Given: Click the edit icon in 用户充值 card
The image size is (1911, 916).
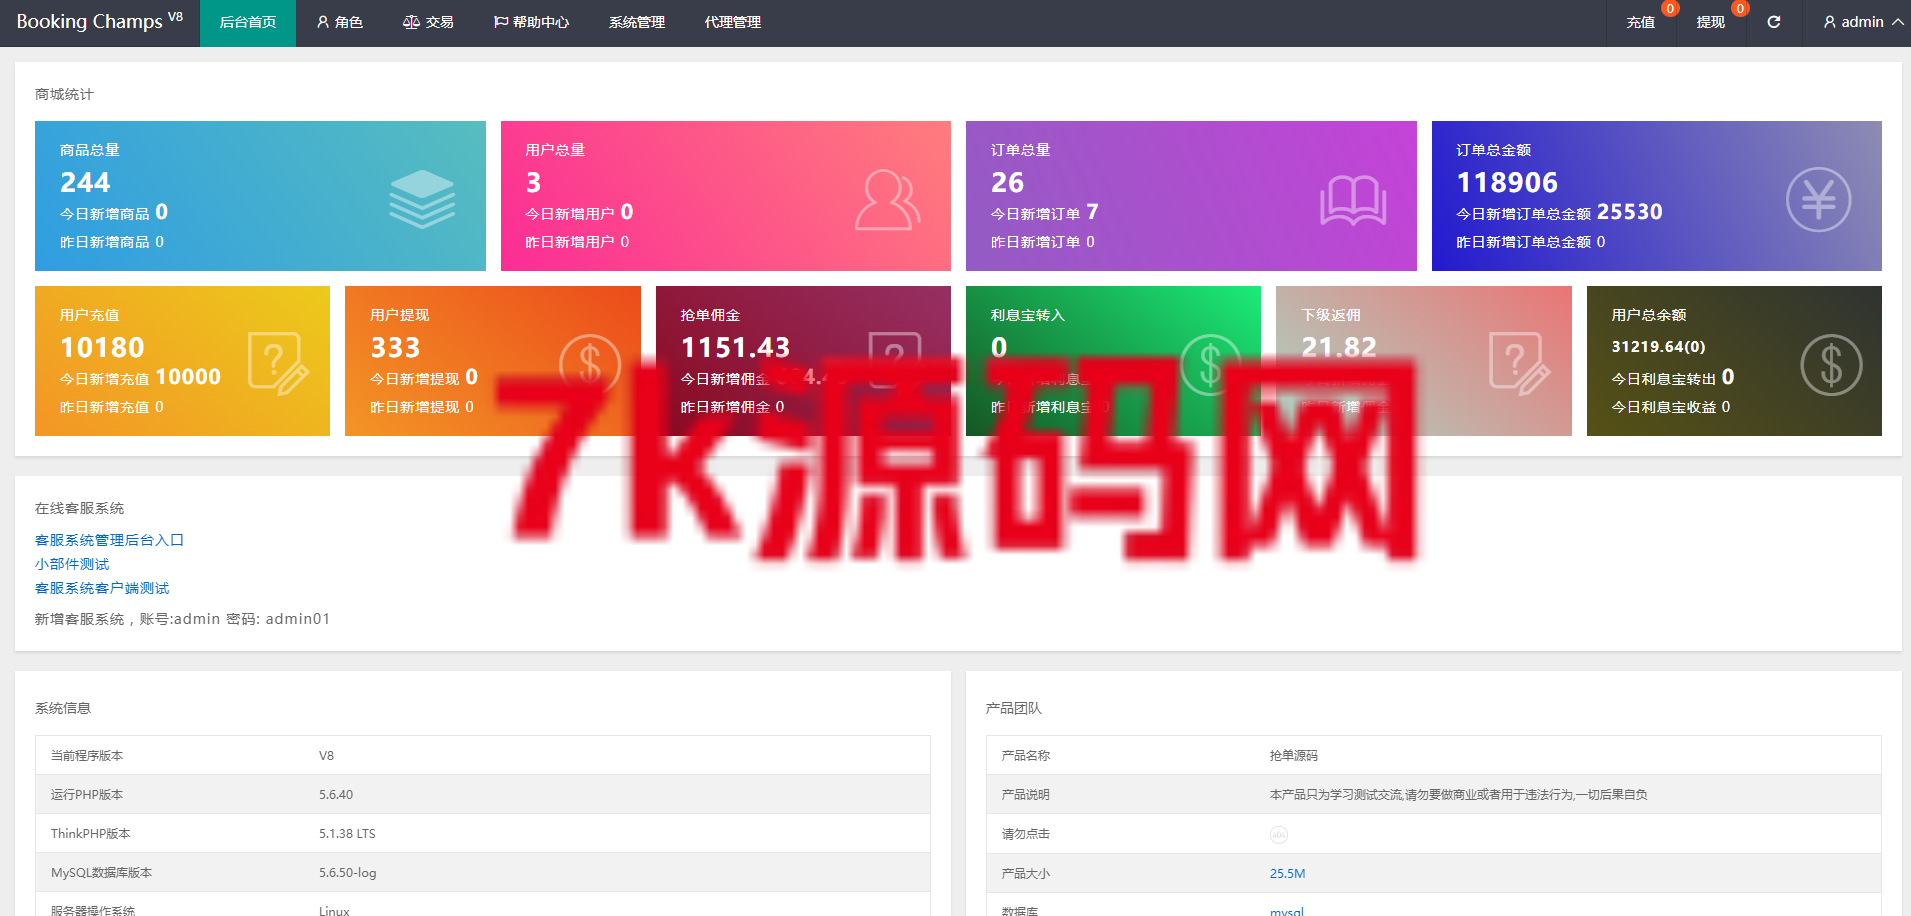Looking at the screenshot, I should (278, 363).
